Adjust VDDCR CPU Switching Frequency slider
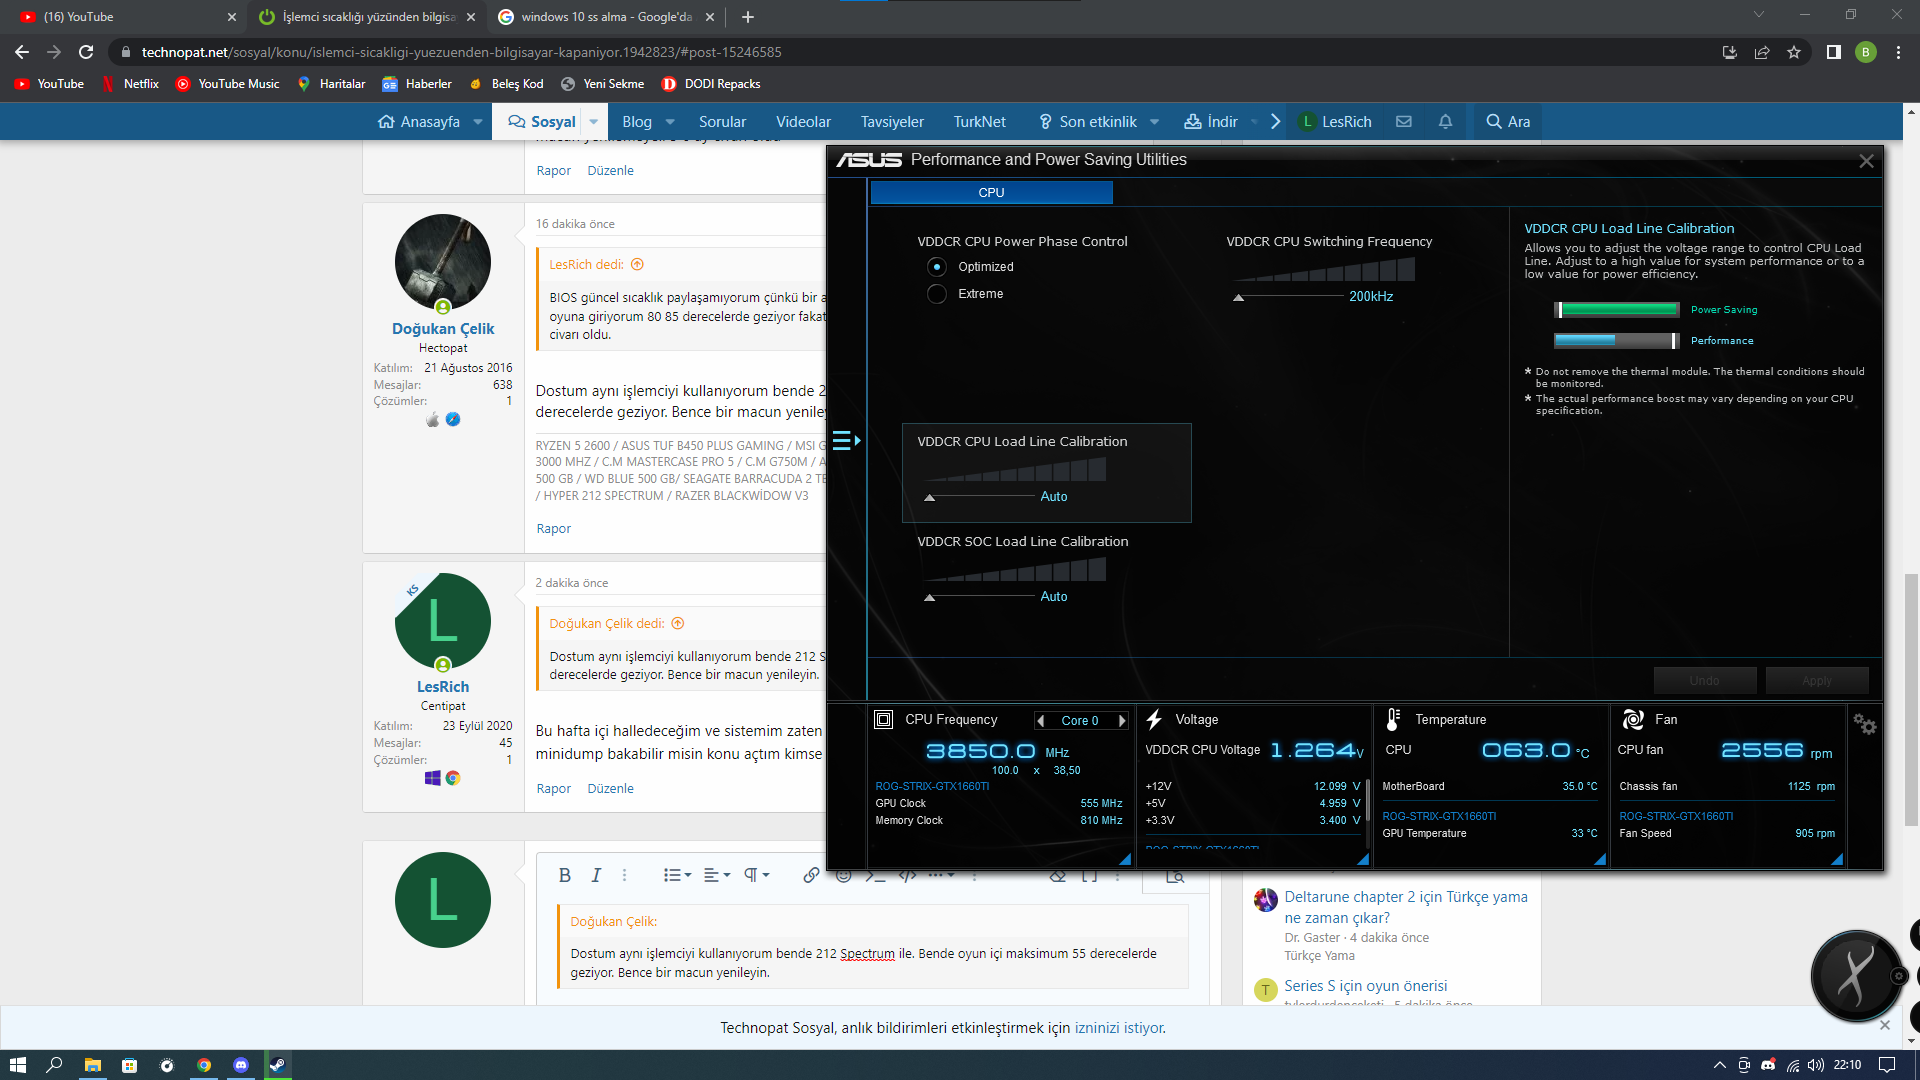The width and height of the screenshot is (1920, 1080). 1239,297
